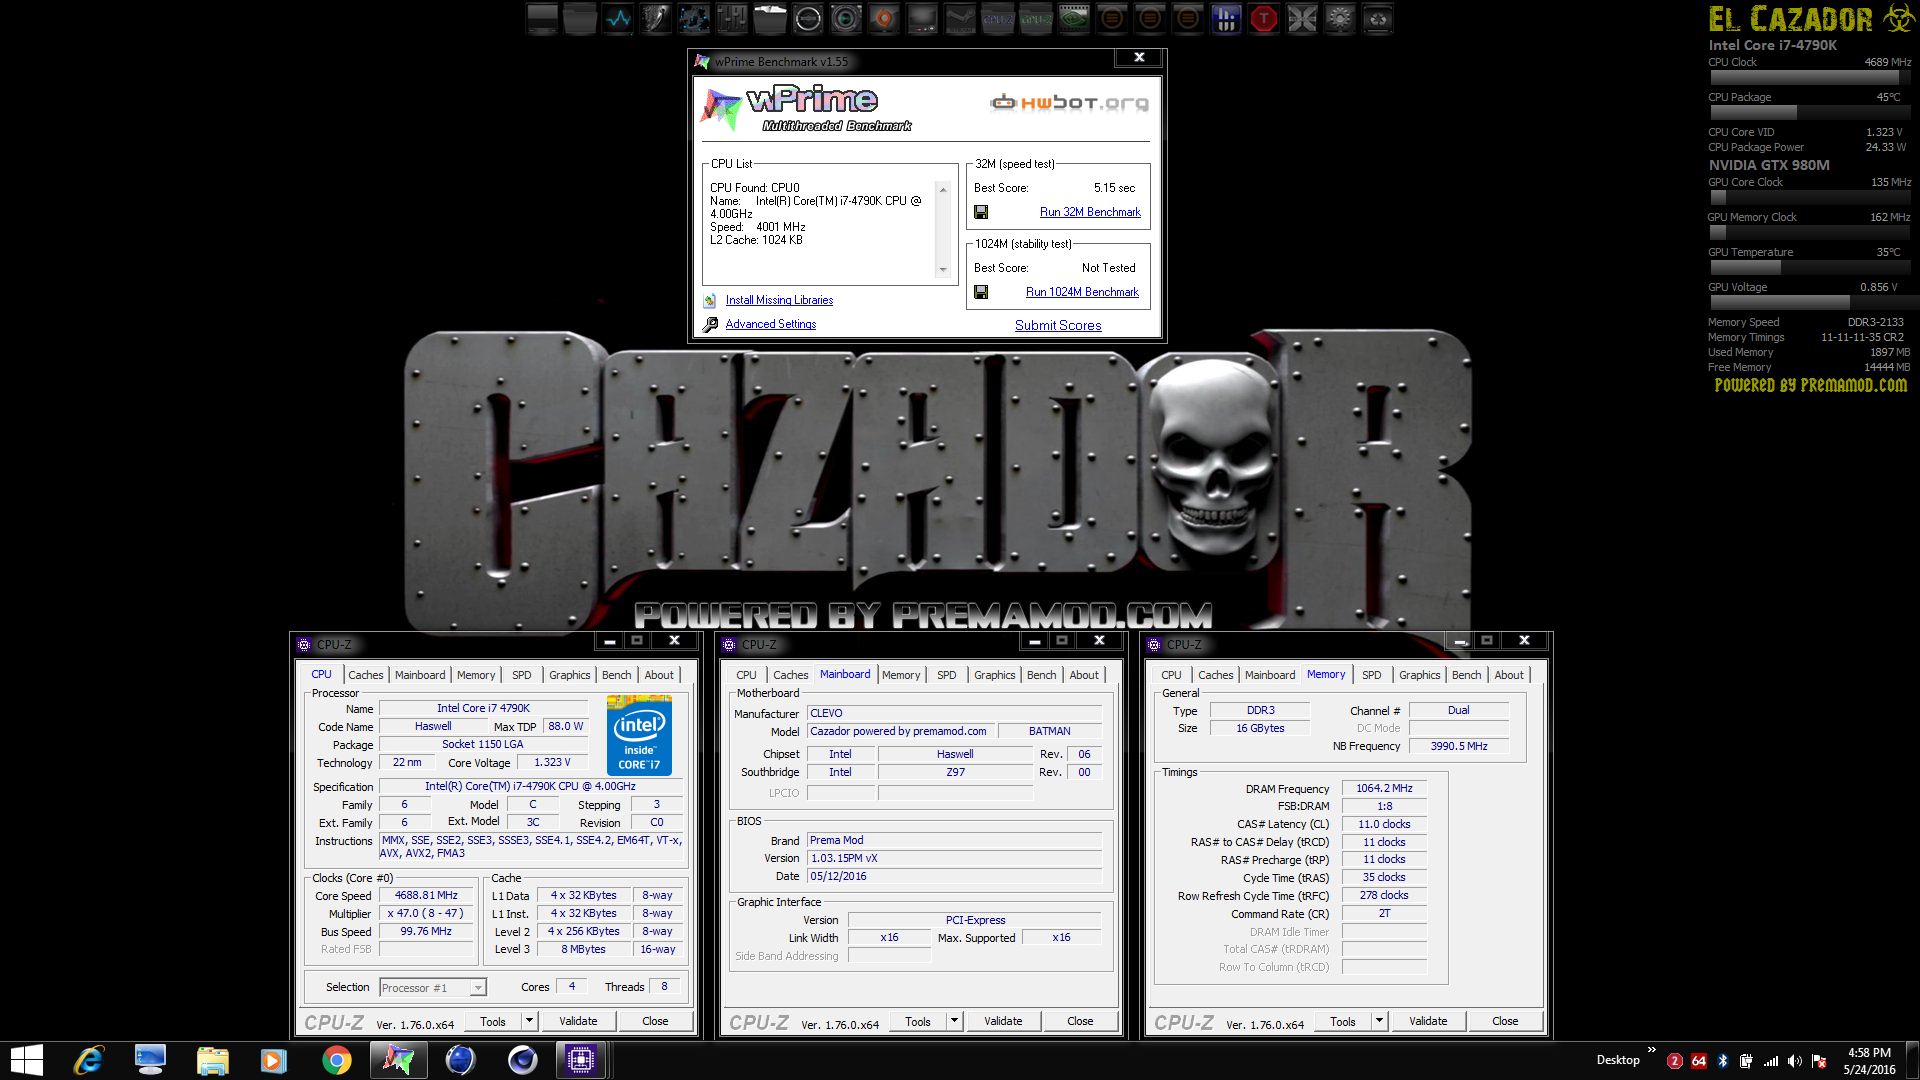Launch Steam from the top dock
Image resolution: width=1920 pixels, height=1080 pixels.
pos(960,19)
